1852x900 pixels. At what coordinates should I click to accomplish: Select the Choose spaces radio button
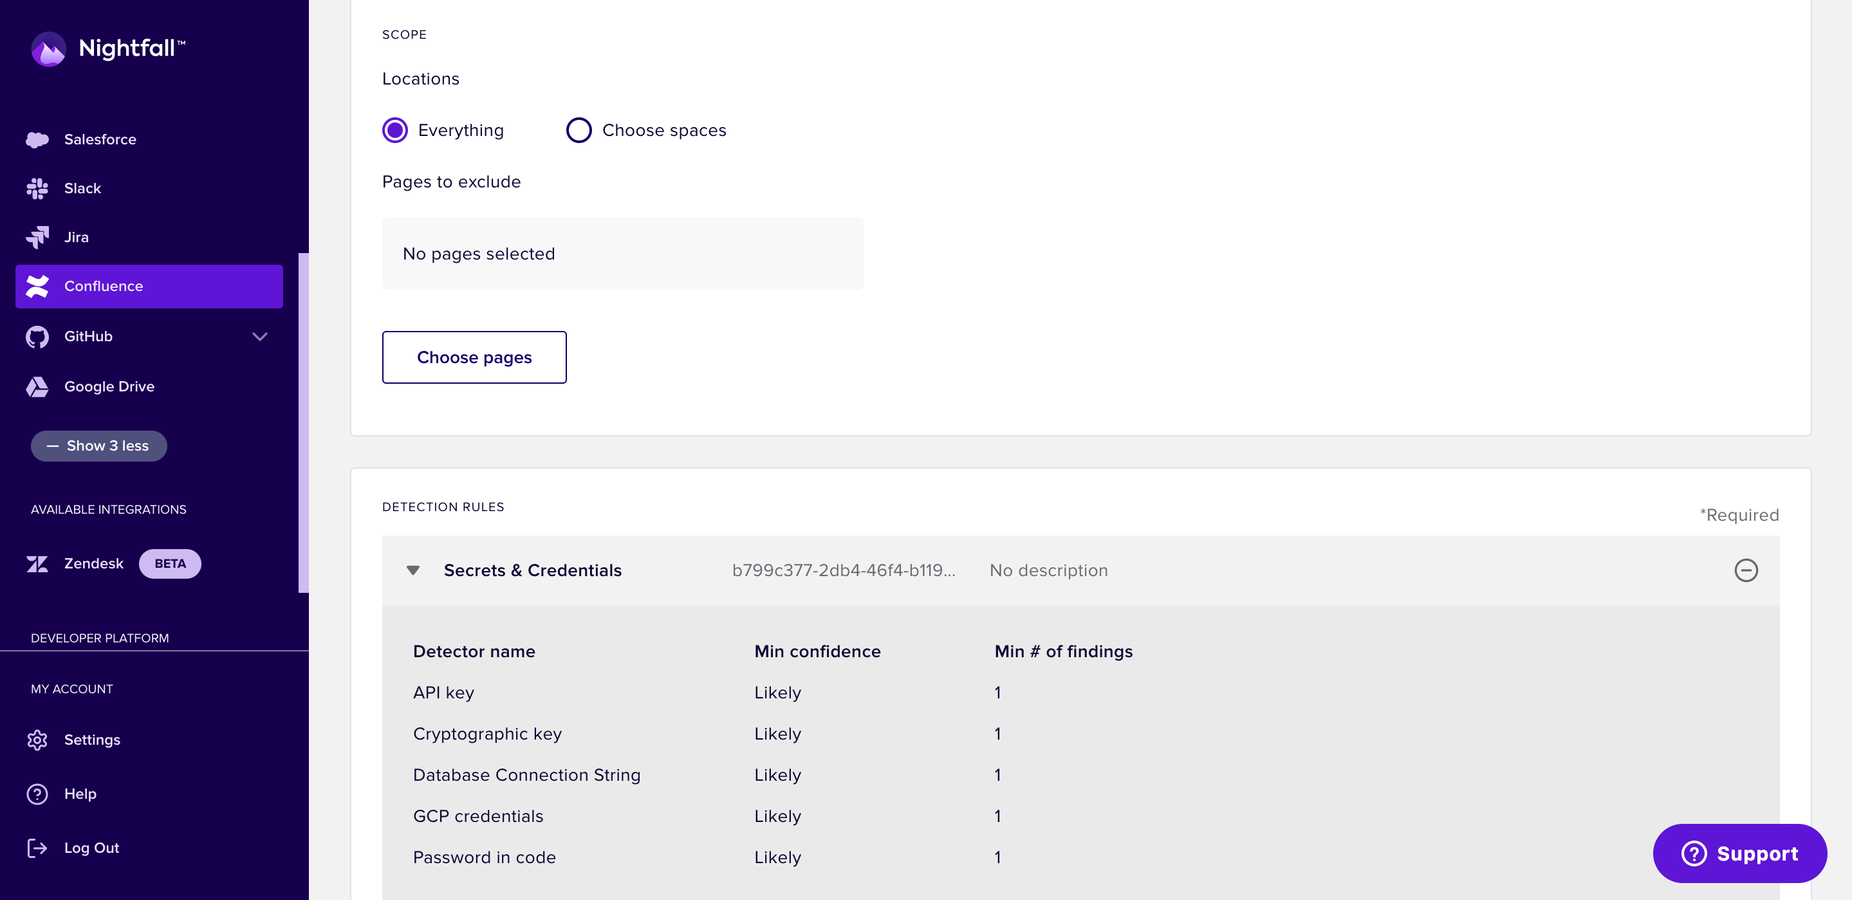tap(579, 130)
